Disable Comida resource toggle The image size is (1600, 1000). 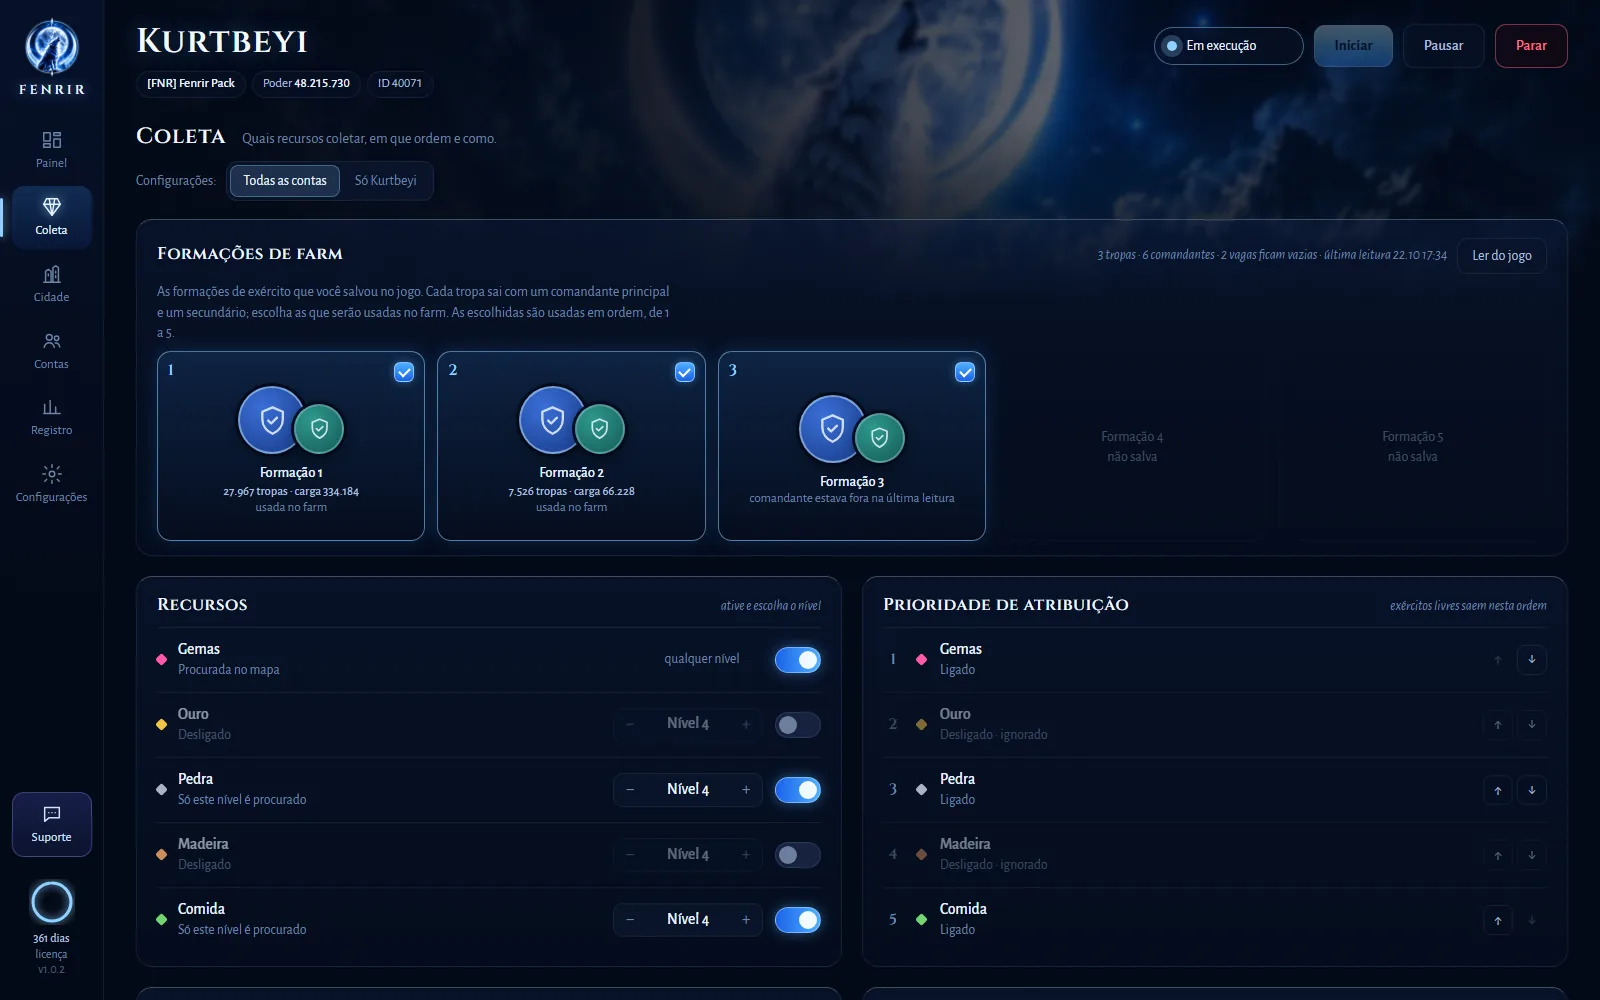pyautogui.click(x=798, y=920)
